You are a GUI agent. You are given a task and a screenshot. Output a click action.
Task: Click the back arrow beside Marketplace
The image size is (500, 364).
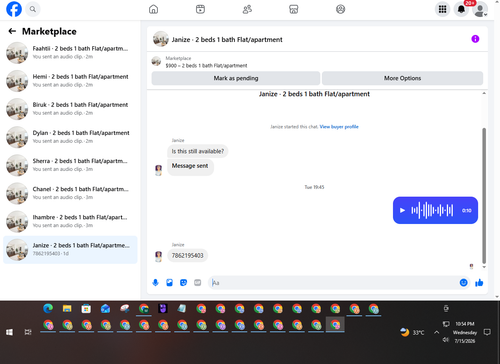click(x=12, y=31)
